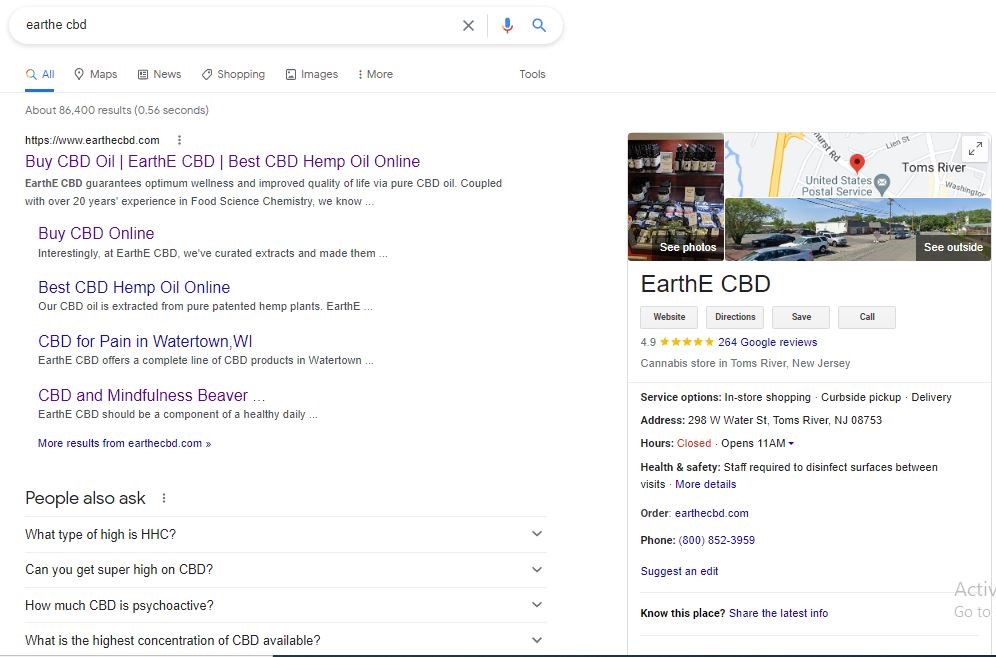996x657 pixels.
Task: Open the 264 Google reviews link
Action: point(767,342)
